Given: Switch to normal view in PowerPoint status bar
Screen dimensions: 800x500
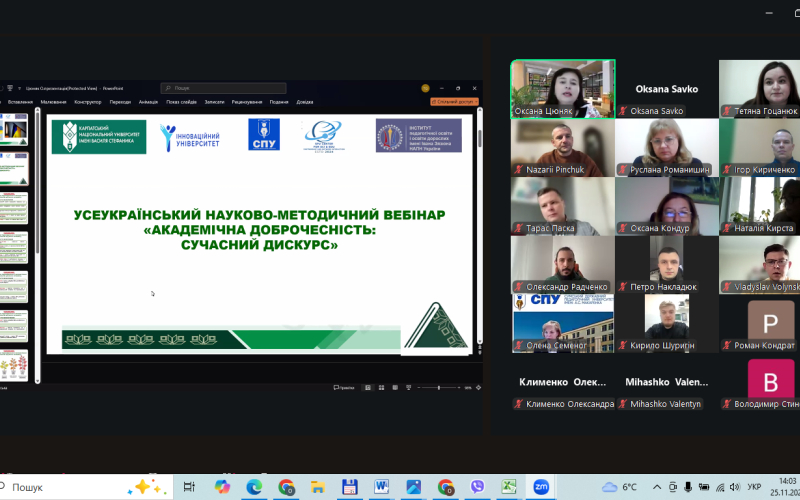Looking at the screenshot, I should click(x=368, y=387).
